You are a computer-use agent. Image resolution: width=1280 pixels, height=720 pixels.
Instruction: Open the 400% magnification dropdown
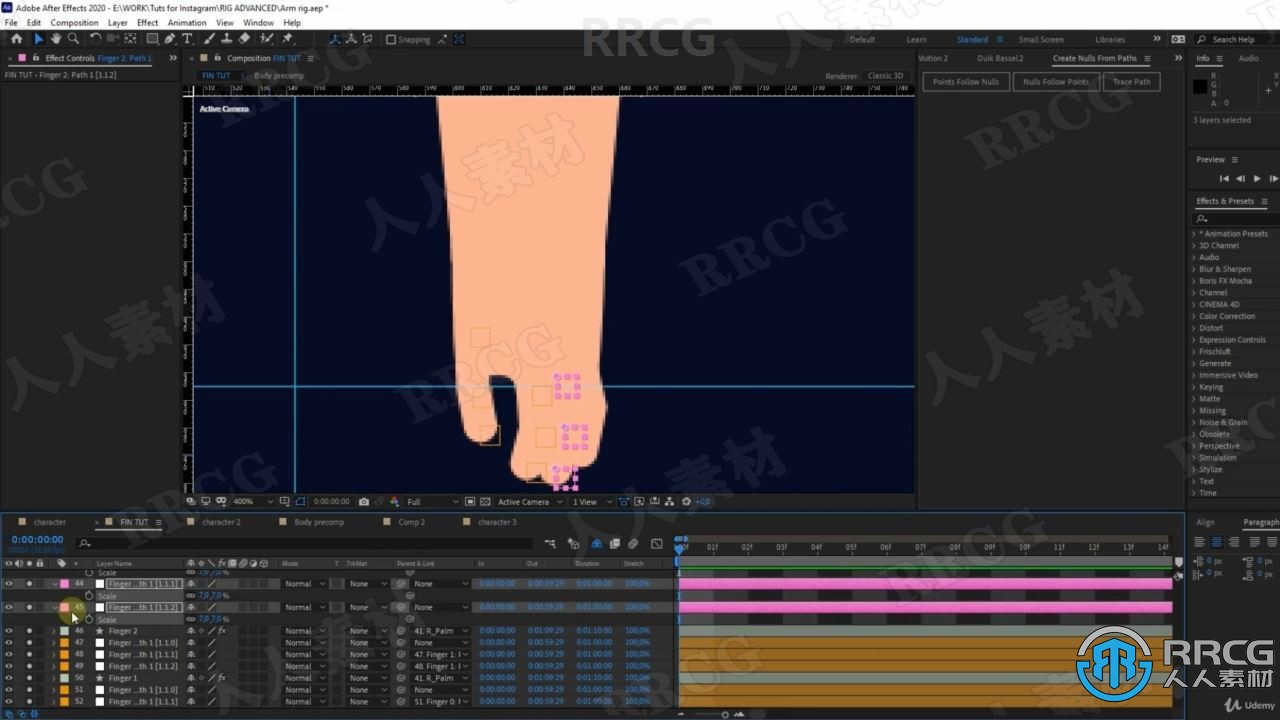coord(252,502)
